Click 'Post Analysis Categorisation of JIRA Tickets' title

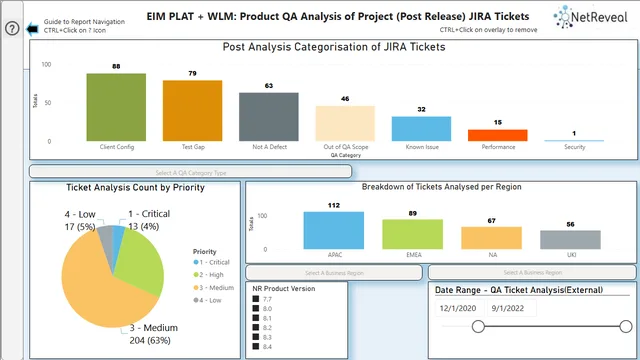click(x=334, y=47)
